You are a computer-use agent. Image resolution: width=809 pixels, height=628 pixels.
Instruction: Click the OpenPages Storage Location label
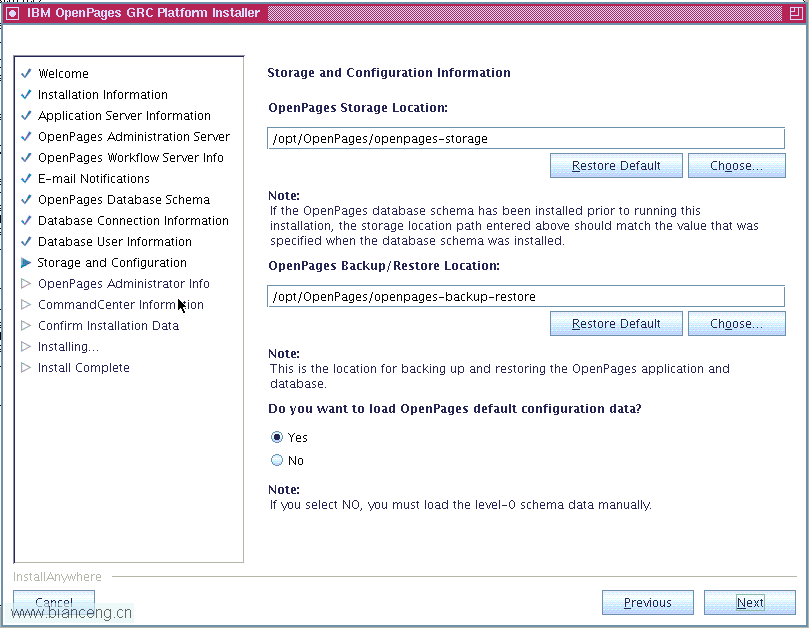(x=358, y=108)
